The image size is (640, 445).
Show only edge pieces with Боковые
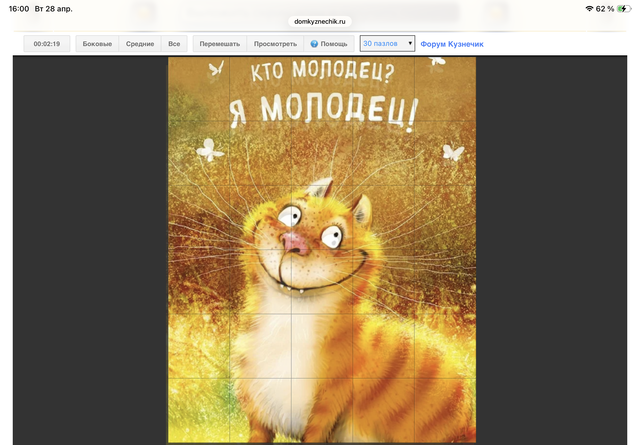click(97, 44)
